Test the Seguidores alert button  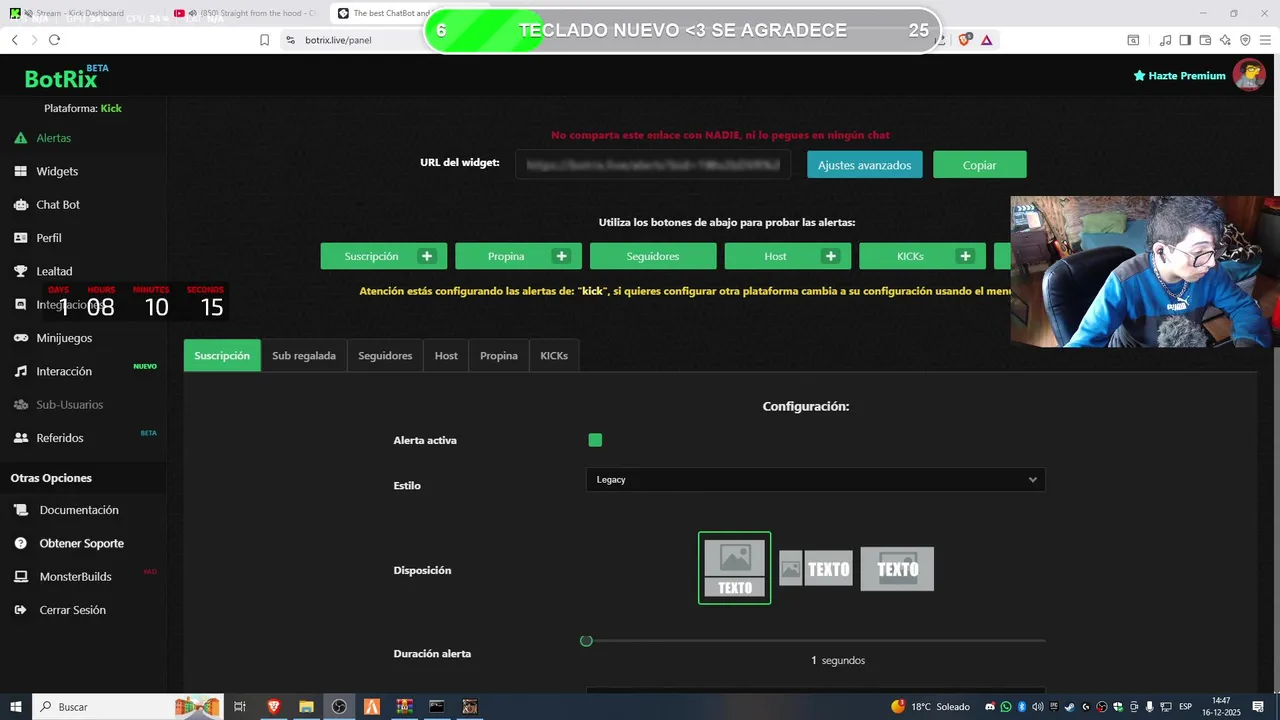[x=653, y=256]
